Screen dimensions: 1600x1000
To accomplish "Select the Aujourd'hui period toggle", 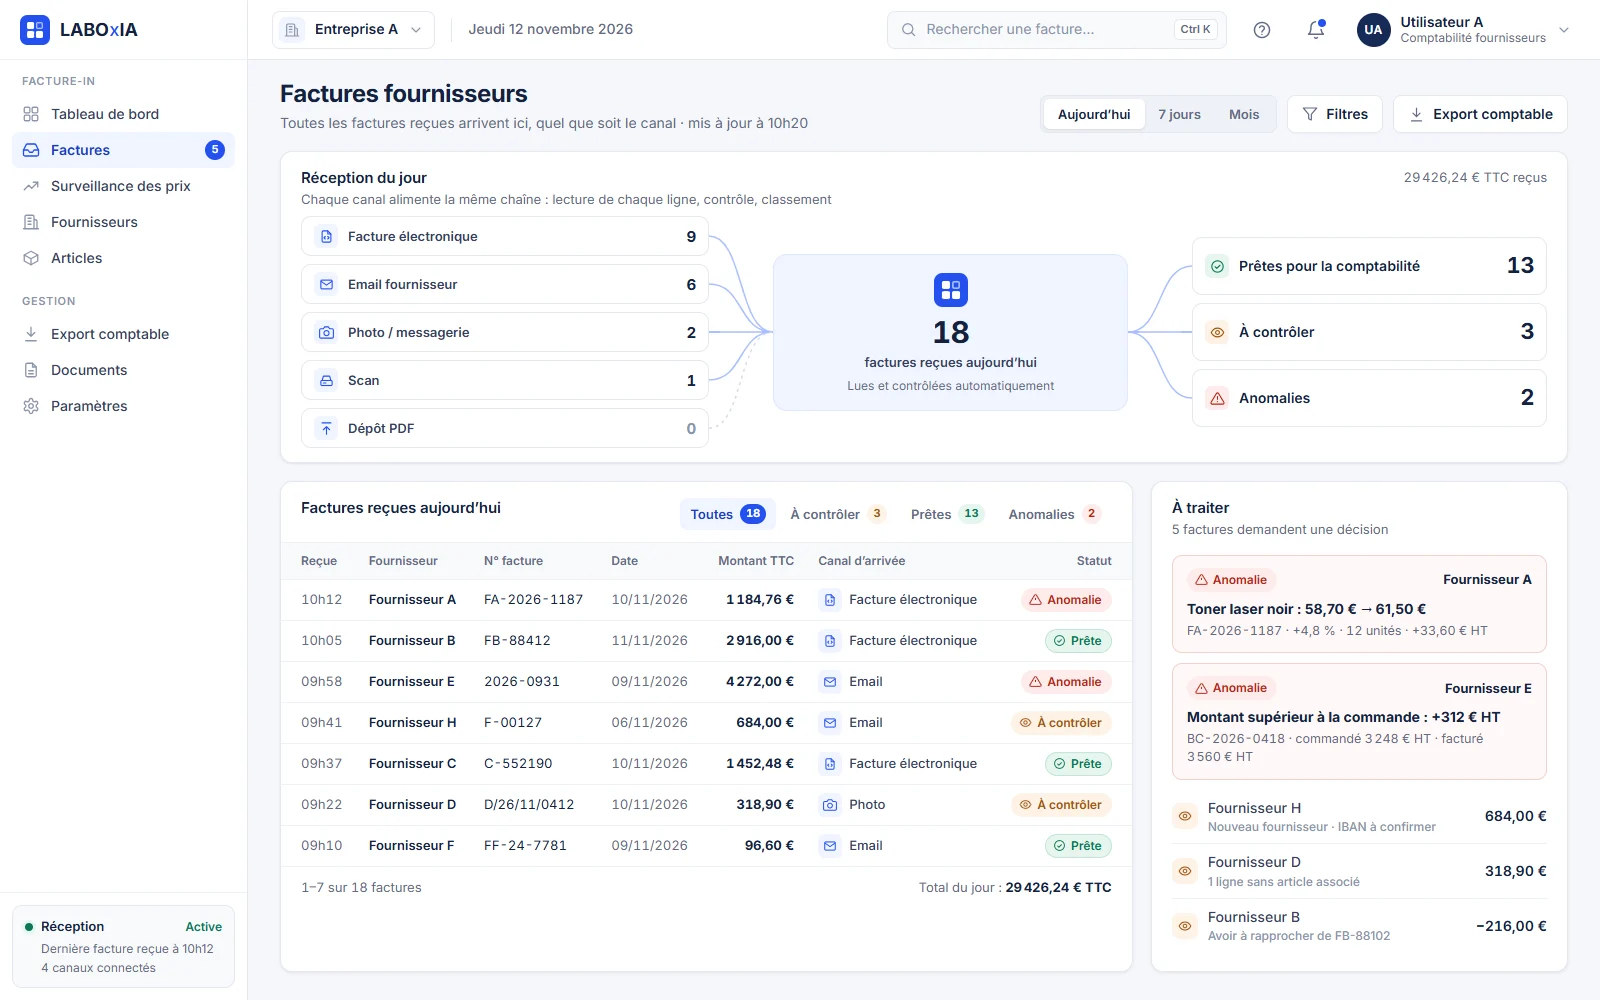I will [x=1094, y=114].
